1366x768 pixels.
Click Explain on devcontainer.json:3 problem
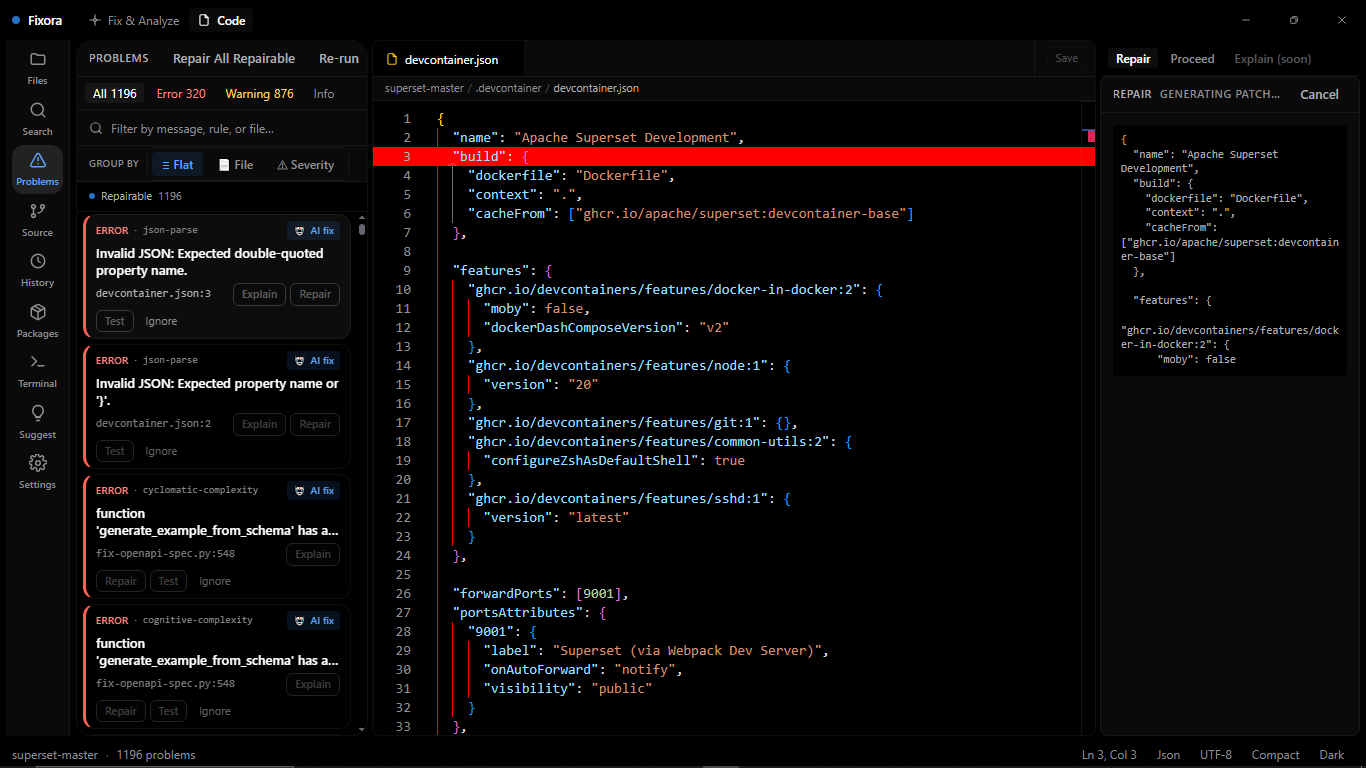coord(260,294)
